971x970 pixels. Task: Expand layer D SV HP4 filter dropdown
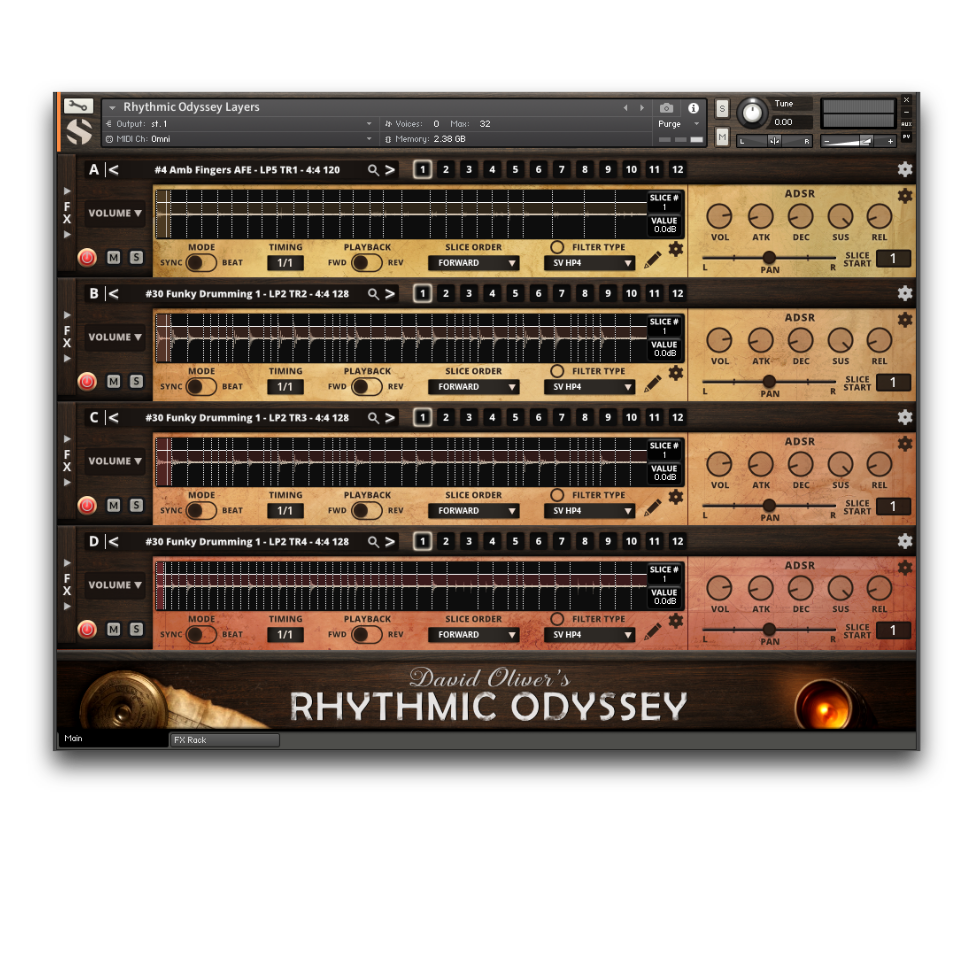[x=590, y=635]
